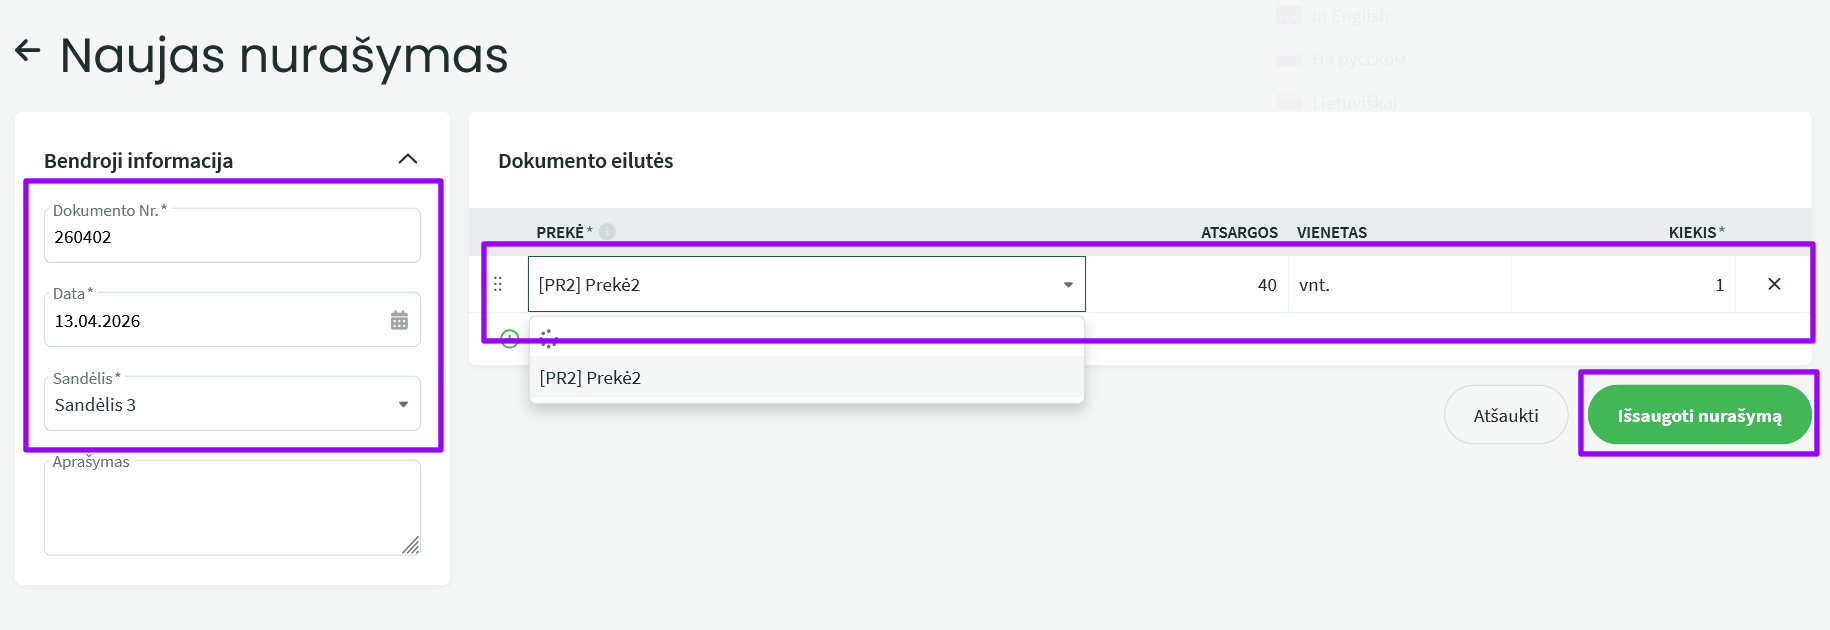Remove the Prekė2 row with the X icon
Viewport: 1830px width, 630px height.
pyautogui.click(x=1774, y=285)
